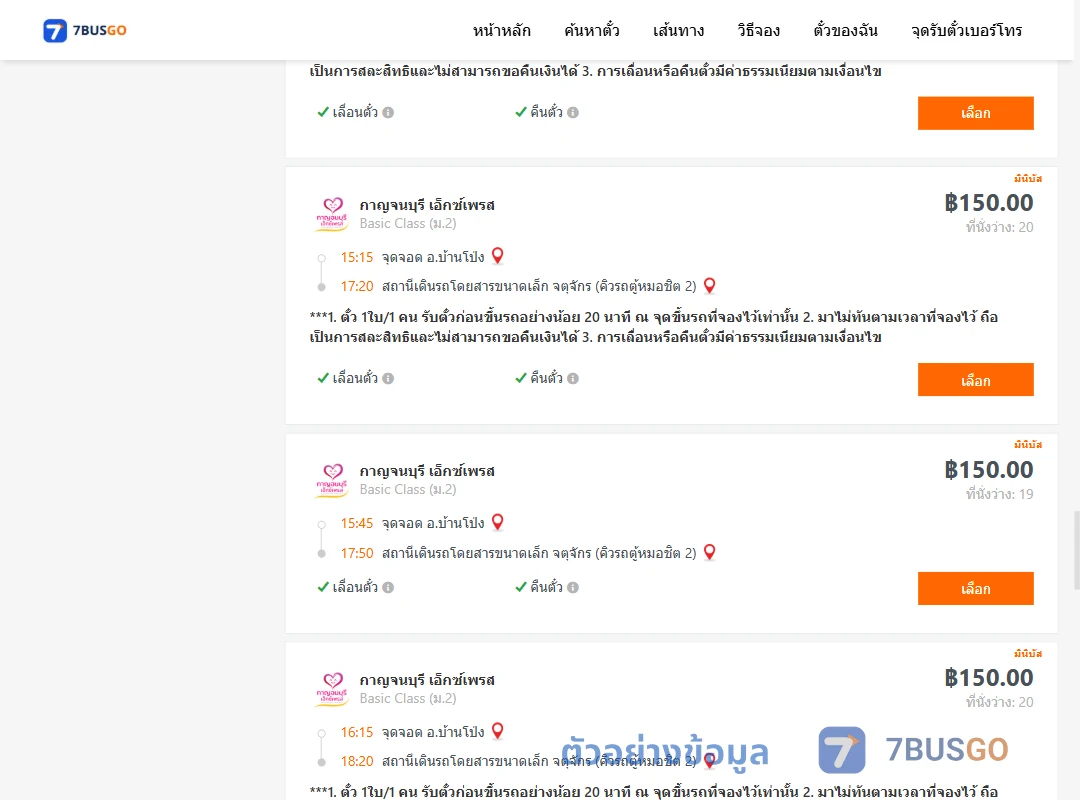Open the หน้าหลัก menu item

pos(501,30)
